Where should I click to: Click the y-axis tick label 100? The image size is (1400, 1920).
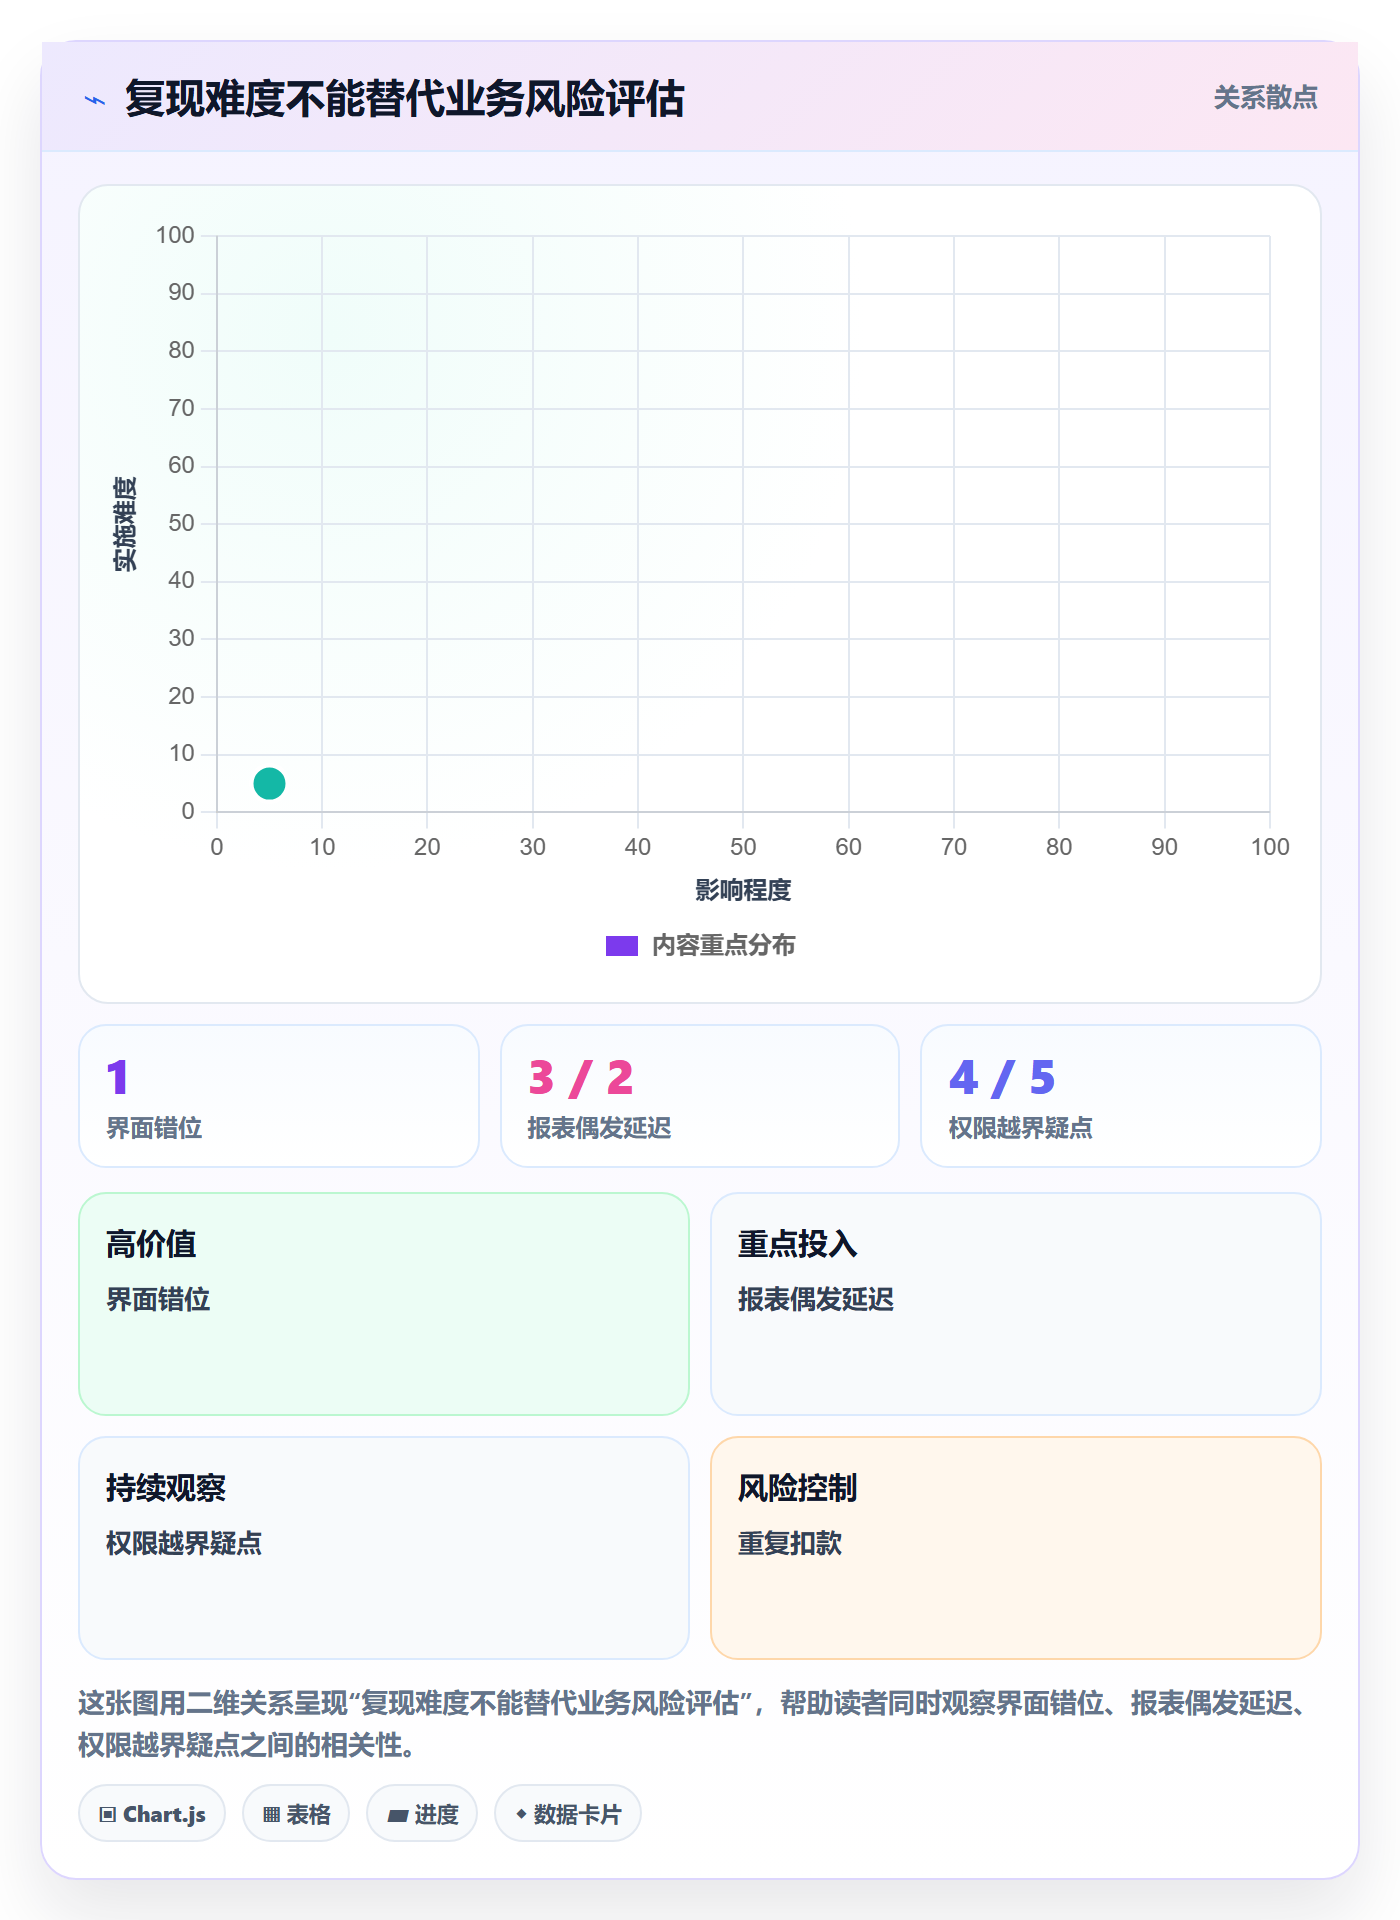175,235
